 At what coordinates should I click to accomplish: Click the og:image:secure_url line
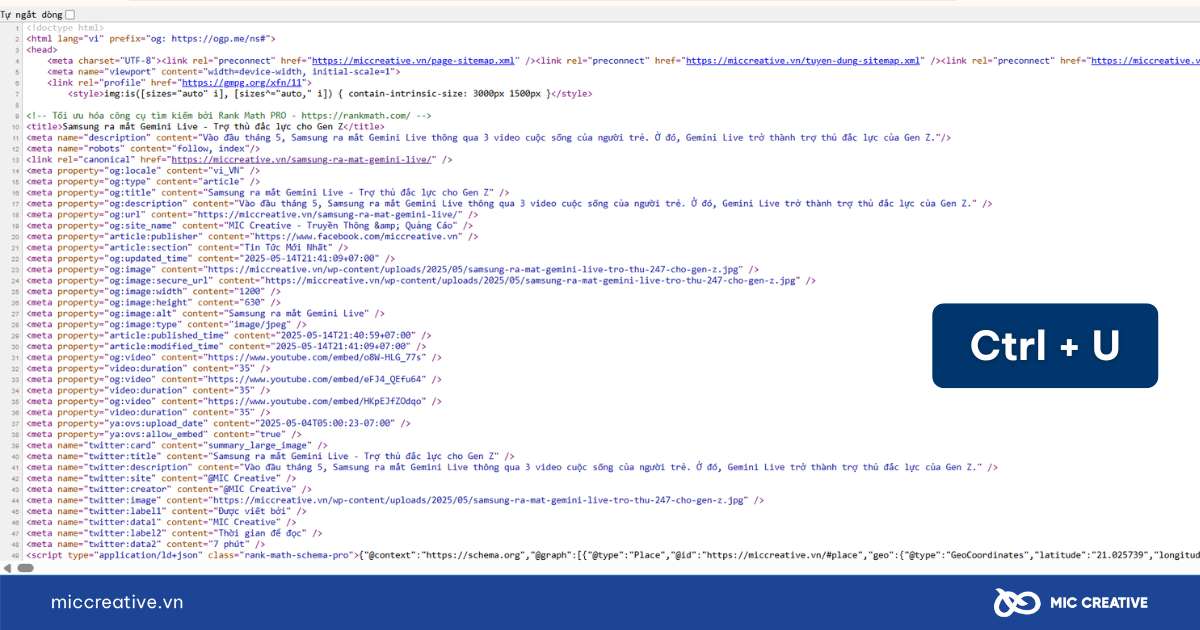coord(421,280)
